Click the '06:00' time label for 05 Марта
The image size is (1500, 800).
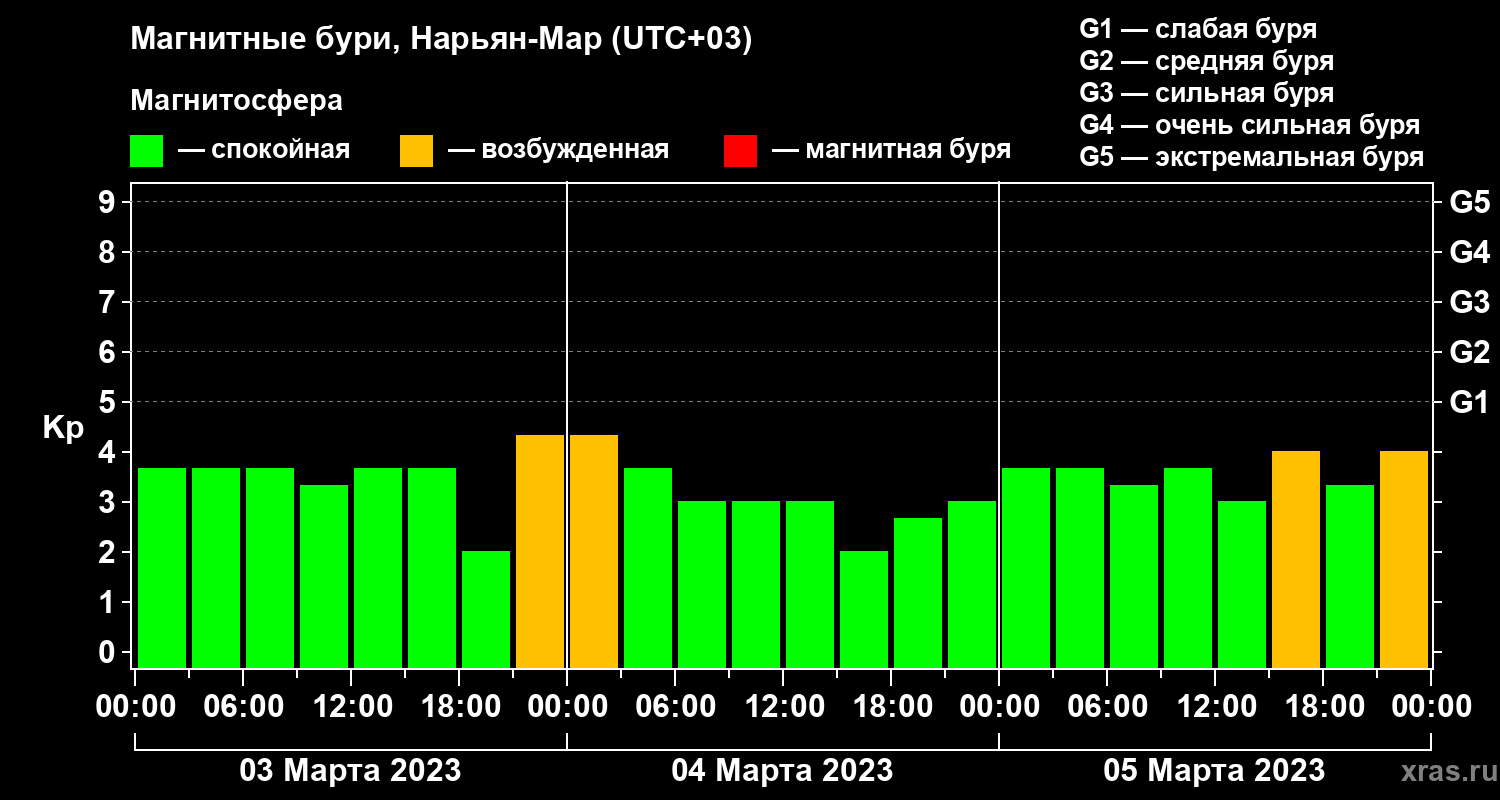pyautogui.click(x=1107, y=707)
